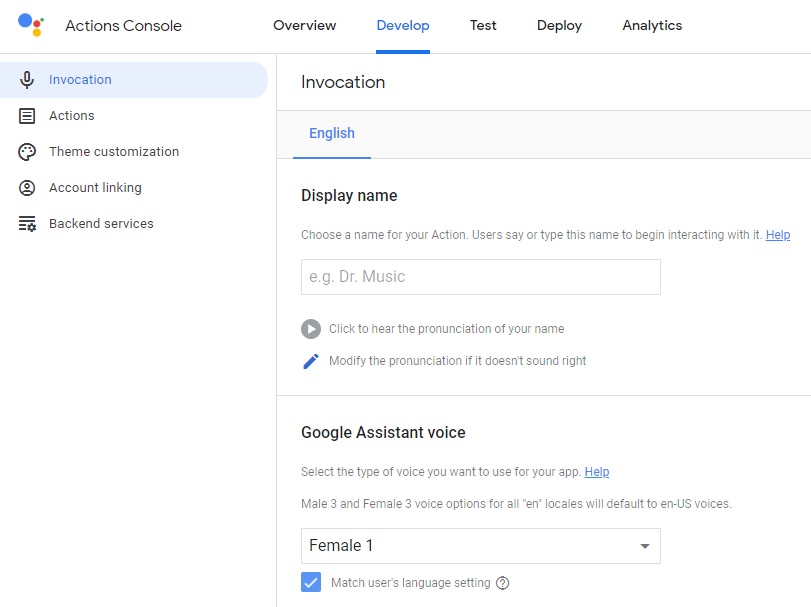Click the help icon beside language setting
This screenshot has width=811, height=607.
point(503,583)
